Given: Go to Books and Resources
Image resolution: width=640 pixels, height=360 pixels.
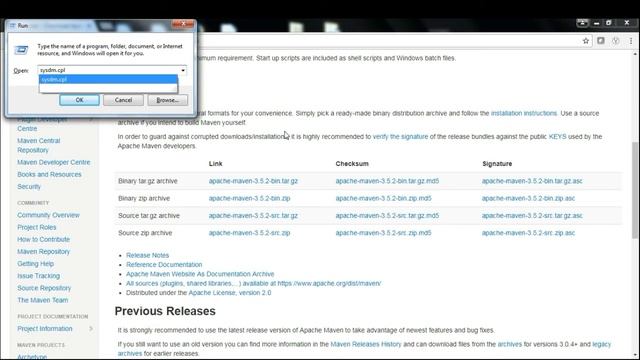Looking at the screenshot, I should click(49, 174).
